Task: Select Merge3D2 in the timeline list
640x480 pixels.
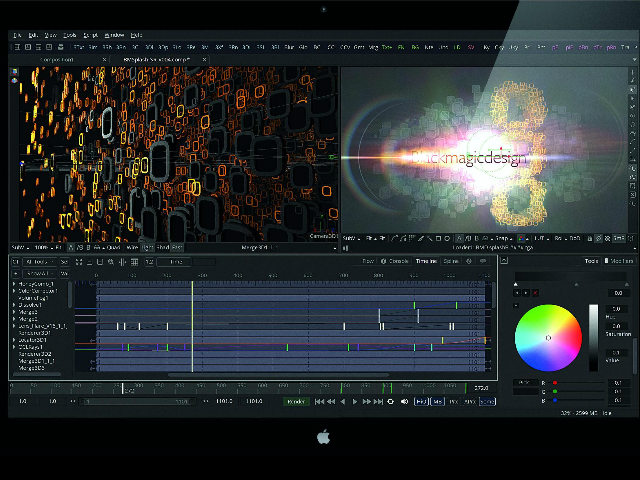Action: tap(31, 368)
